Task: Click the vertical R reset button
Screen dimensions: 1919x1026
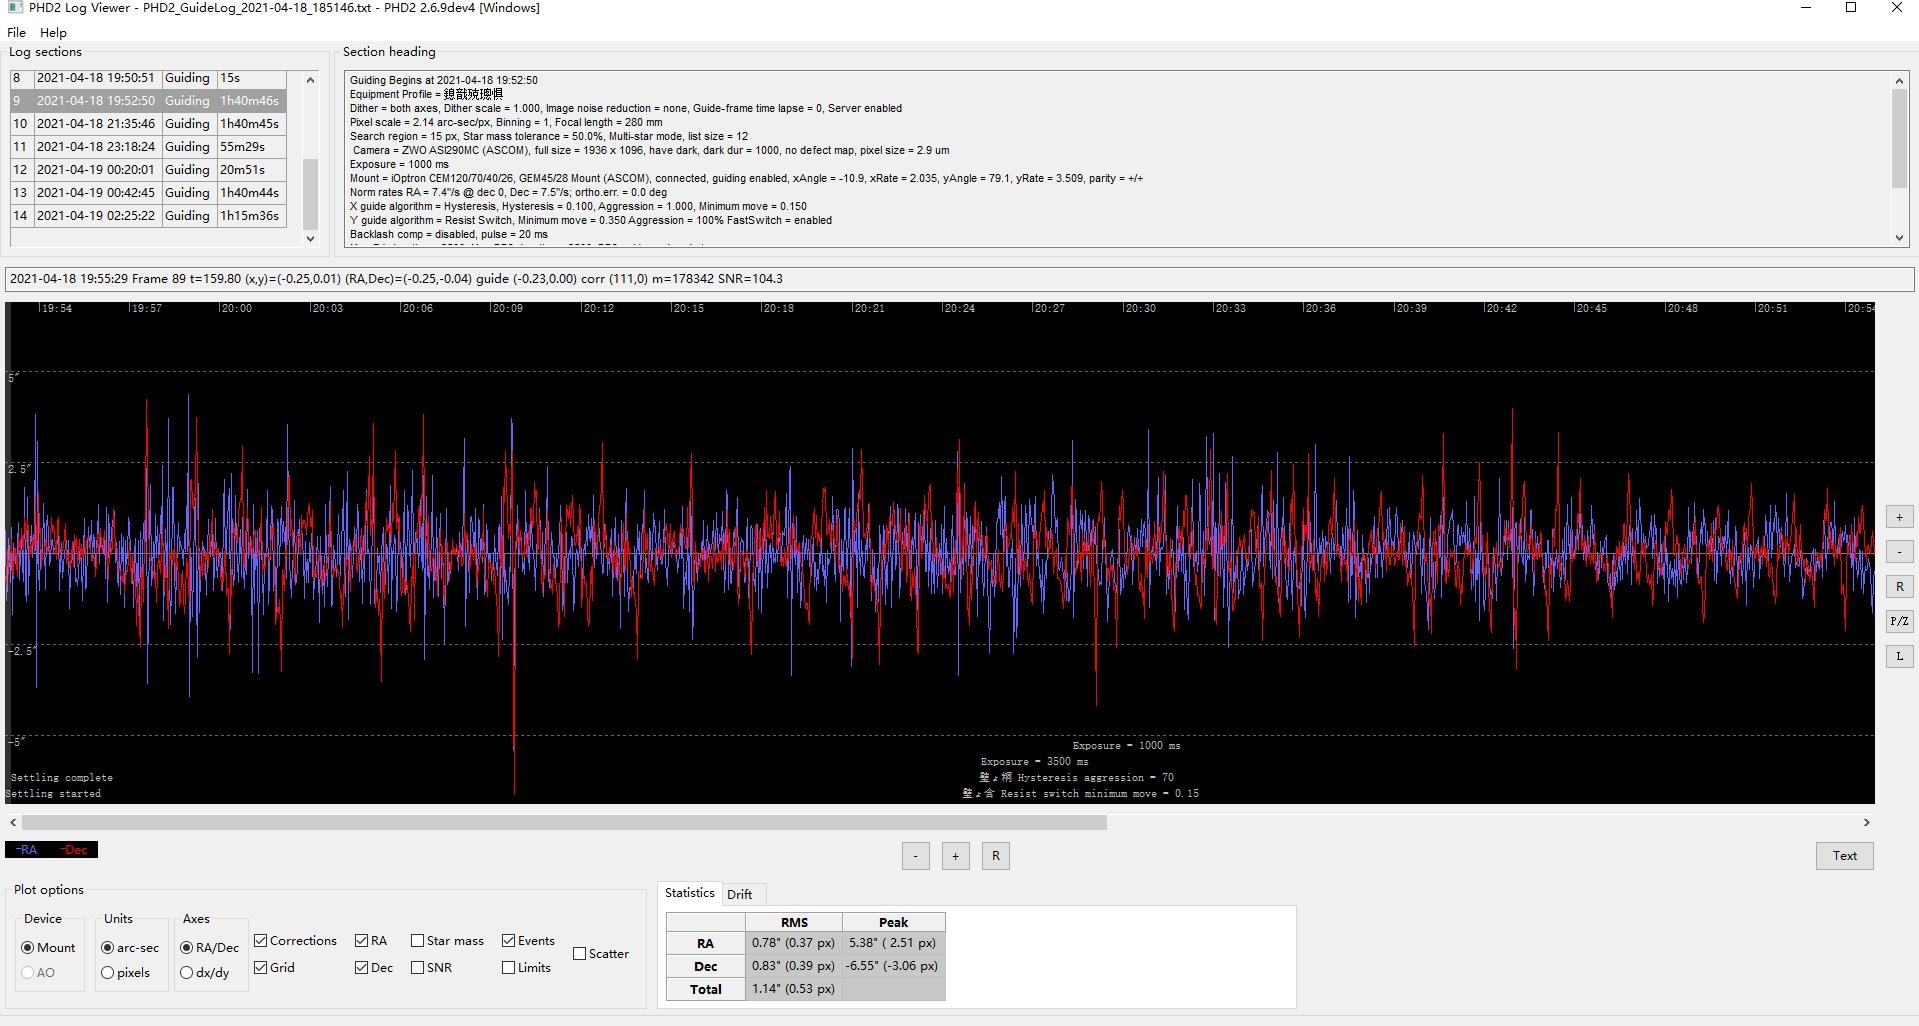Action: (1899, 587)
